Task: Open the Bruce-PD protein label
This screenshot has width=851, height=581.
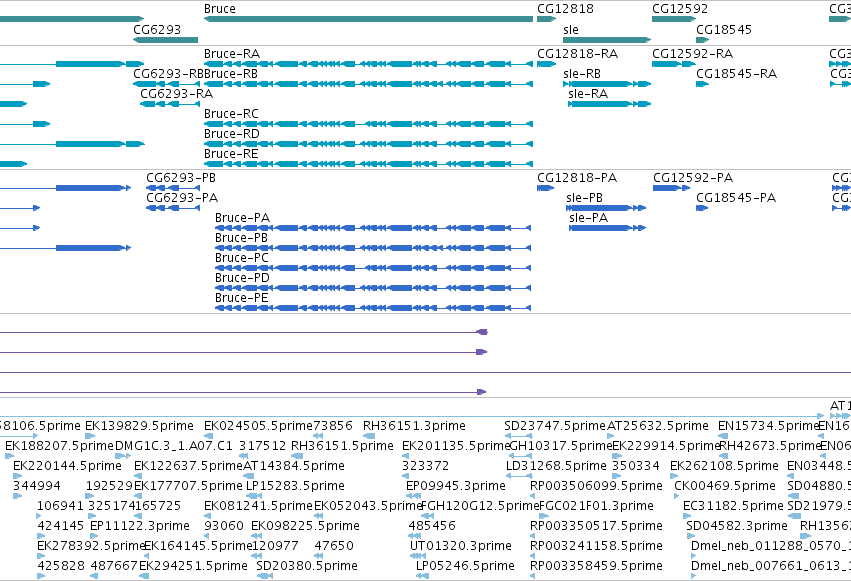Action: coord(242,278)
